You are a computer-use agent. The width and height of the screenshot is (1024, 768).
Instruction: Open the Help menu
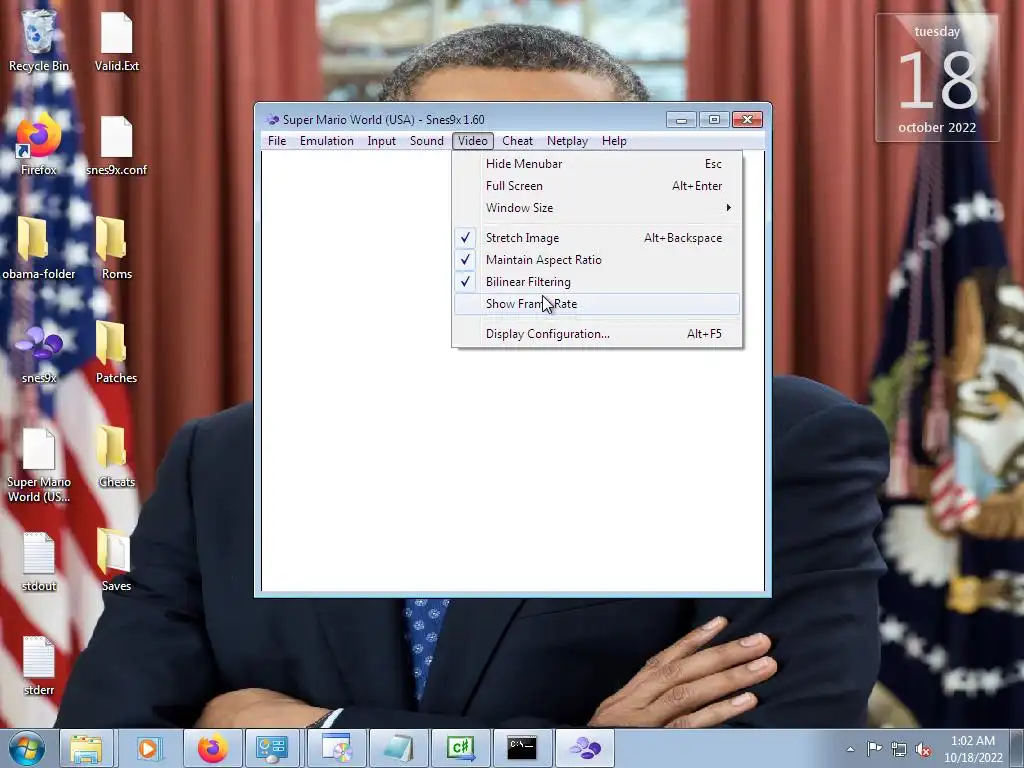614,141
